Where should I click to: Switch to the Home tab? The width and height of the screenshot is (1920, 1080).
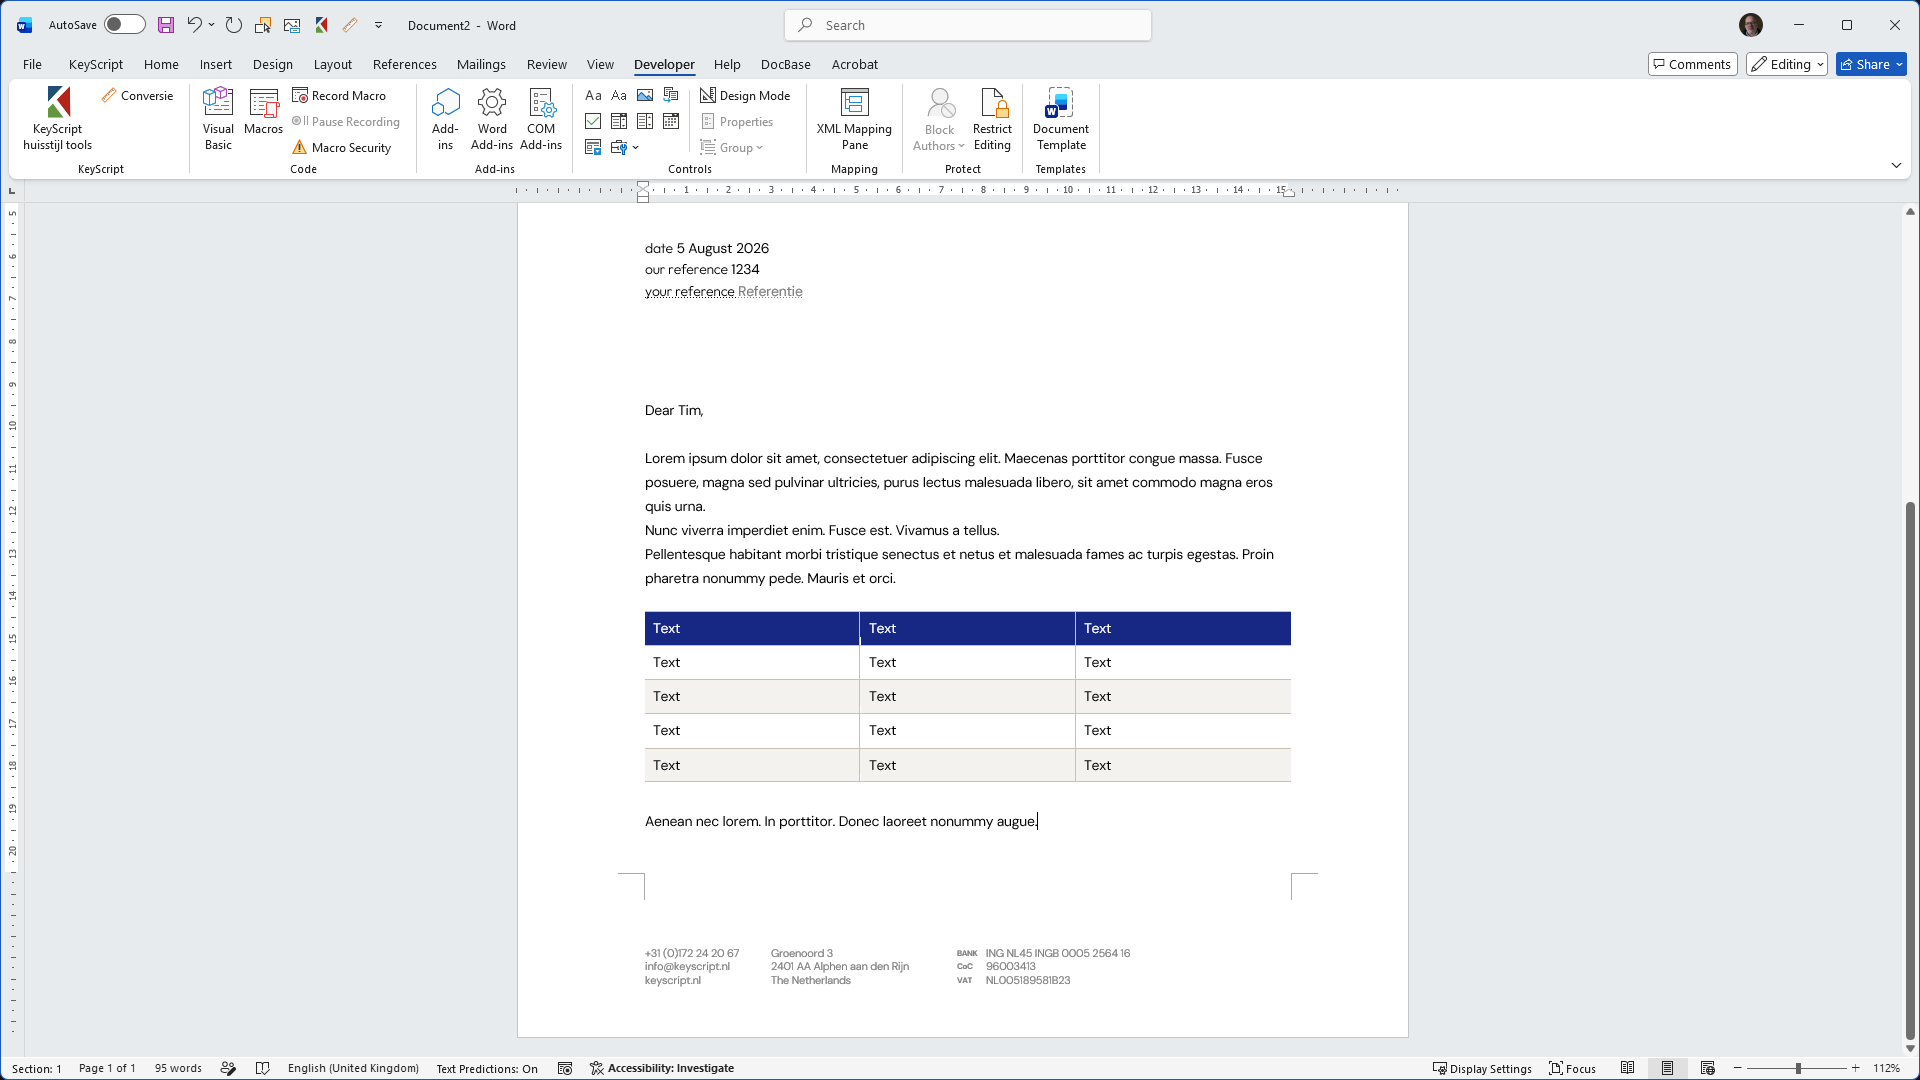click(161, 64)
